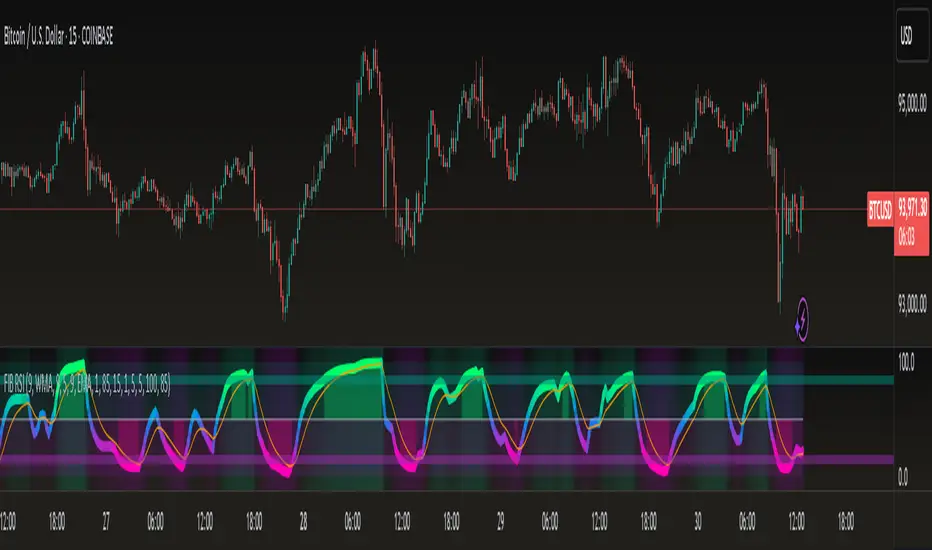Click the 100.0 indicator scale label
This screenshot has height=550, width=932.
coord(906,362)
